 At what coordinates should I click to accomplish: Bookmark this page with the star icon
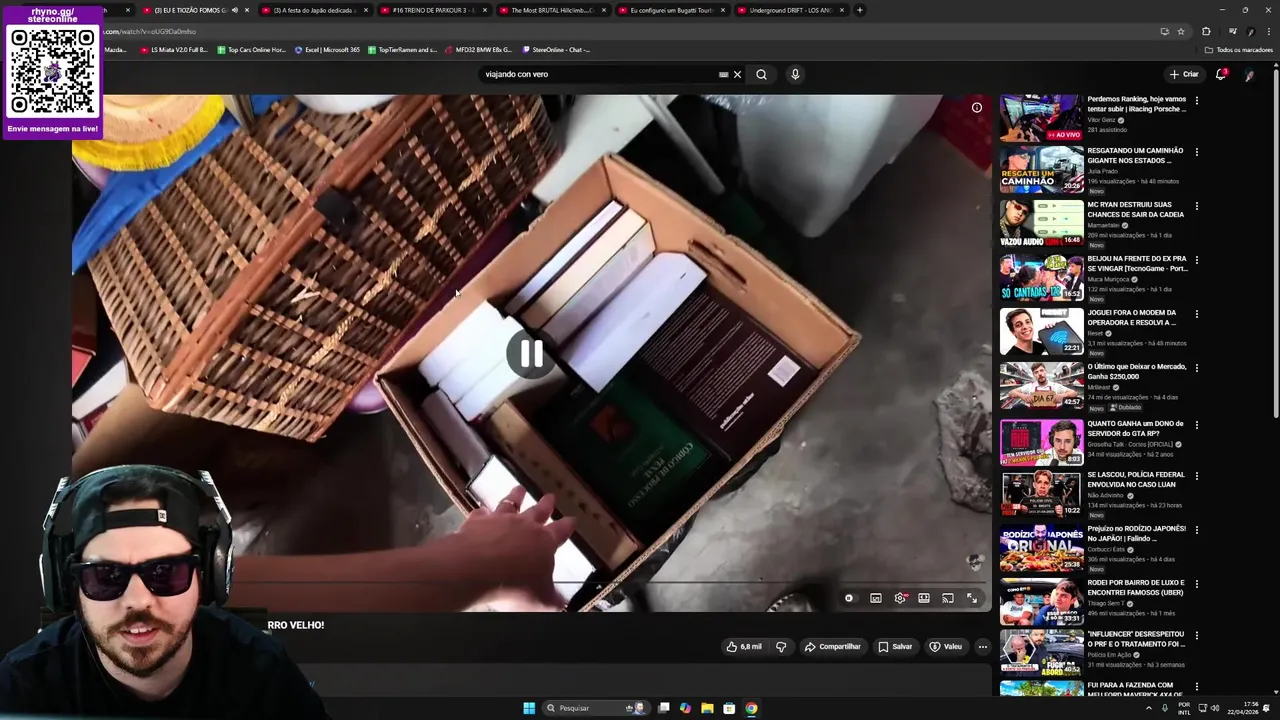point(1181,31)
